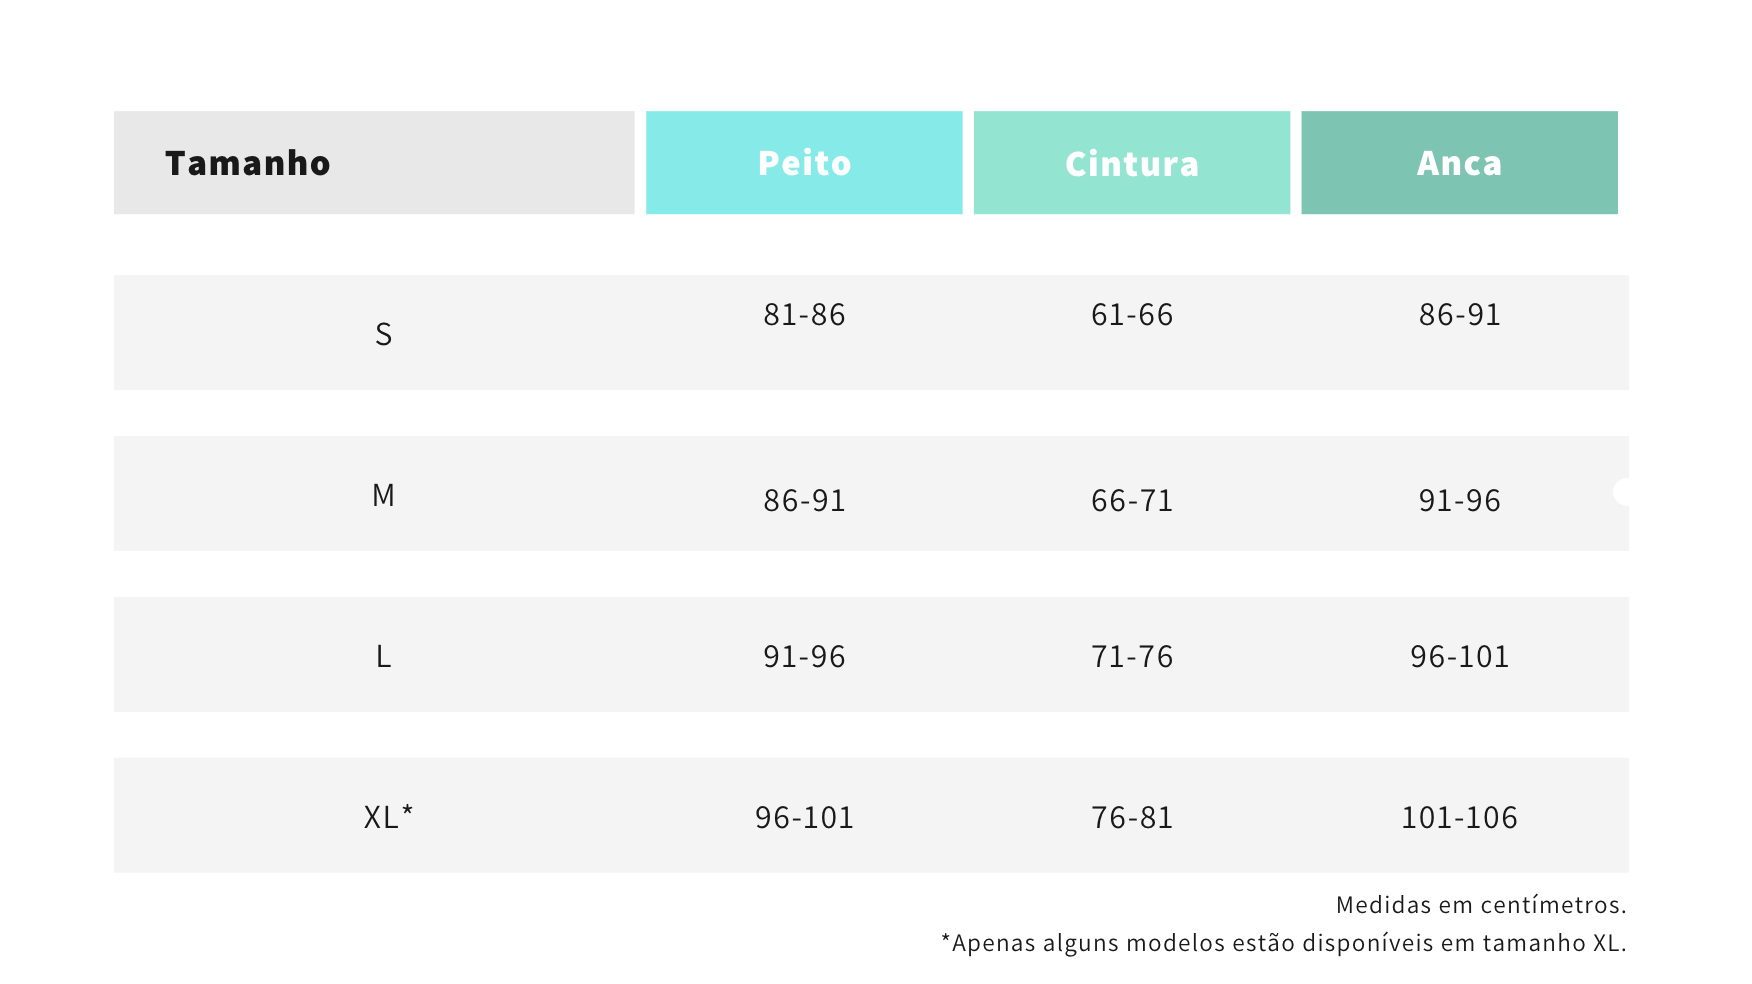Click the Anca column header
The width and height of the screenshot is (1752, 984).
[x=1459, y=162]
